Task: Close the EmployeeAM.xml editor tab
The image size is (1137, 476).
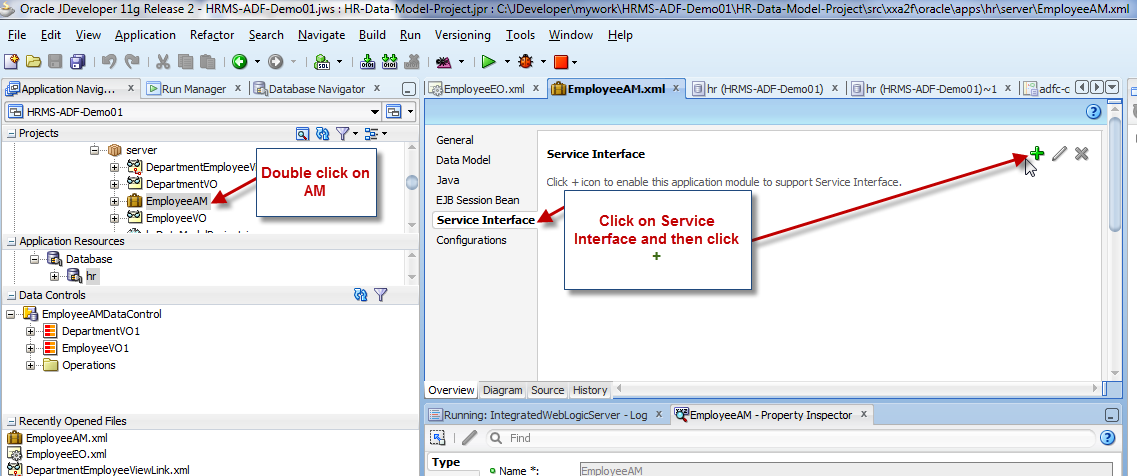Action: pos(676,88)
